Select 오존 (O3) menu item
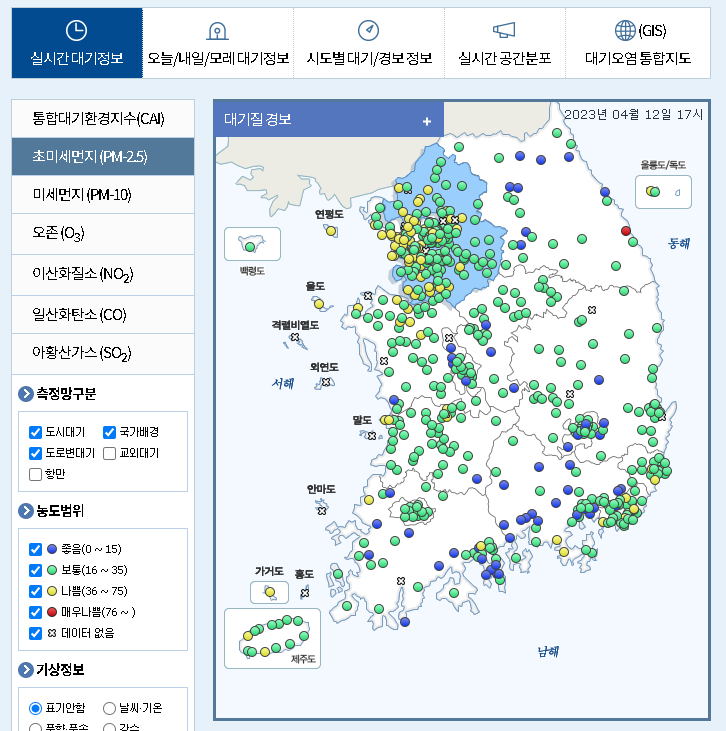The width and height of the screenshot is (726, 731). pos(103,234)
